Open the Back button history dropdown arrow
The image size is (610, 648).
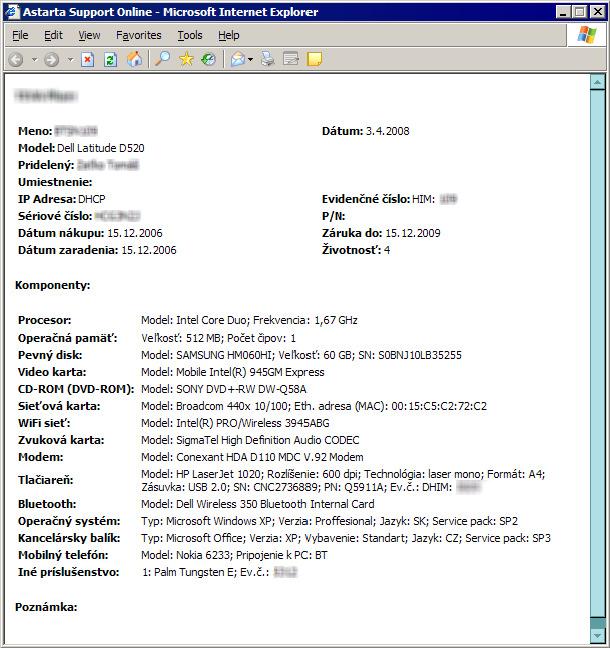[x=34, y=60]
